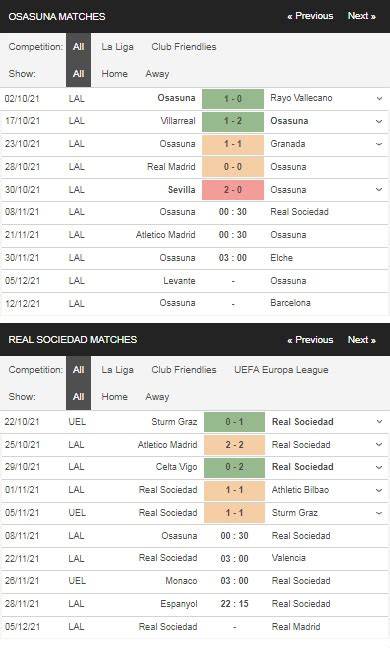The image size is (390, 648).
Task: Expand Real Sociedad vs Athletic Bilbao chevron
Action: tap(379, 490)
